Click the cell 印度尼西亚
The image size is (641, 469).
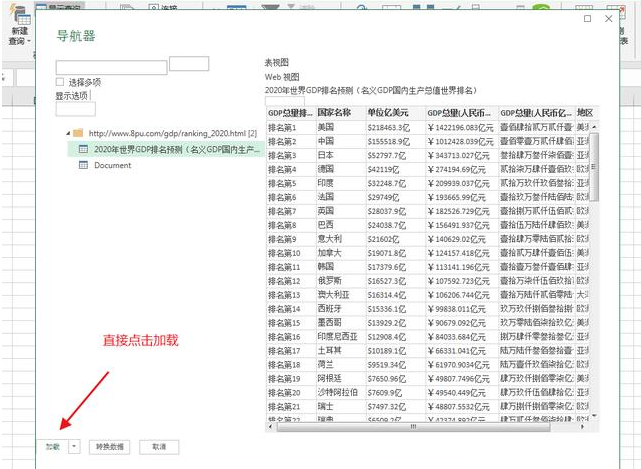[x=341, y=337]
